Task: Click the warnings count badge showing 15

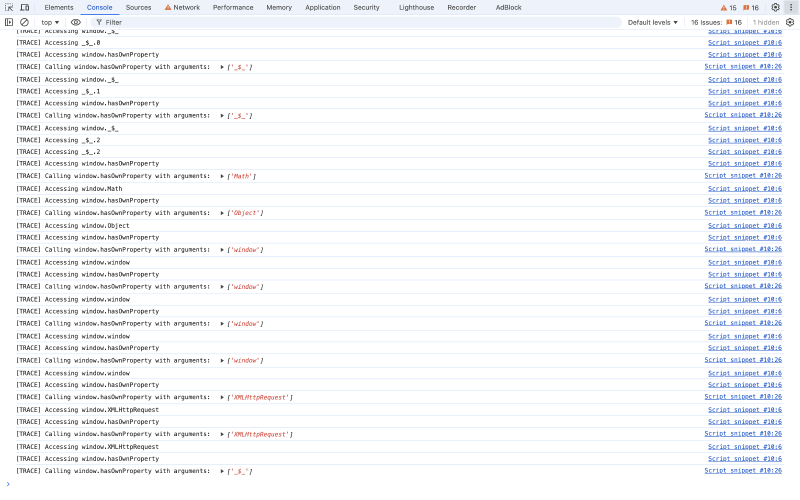Action: coord(728,8)
